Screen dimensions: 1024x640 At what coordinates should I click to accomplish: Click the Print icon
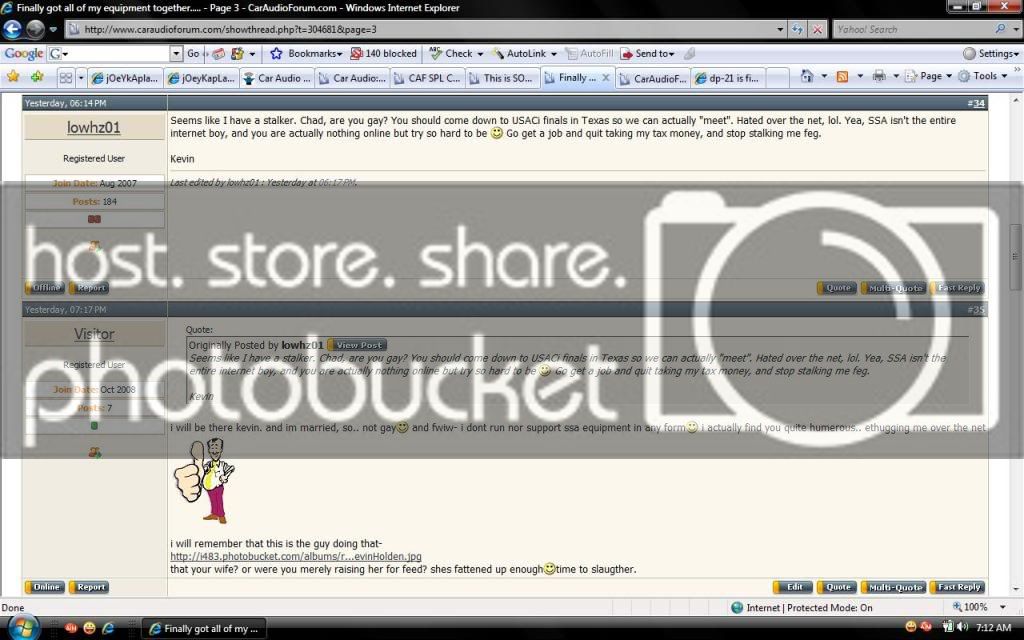[880, 76]
